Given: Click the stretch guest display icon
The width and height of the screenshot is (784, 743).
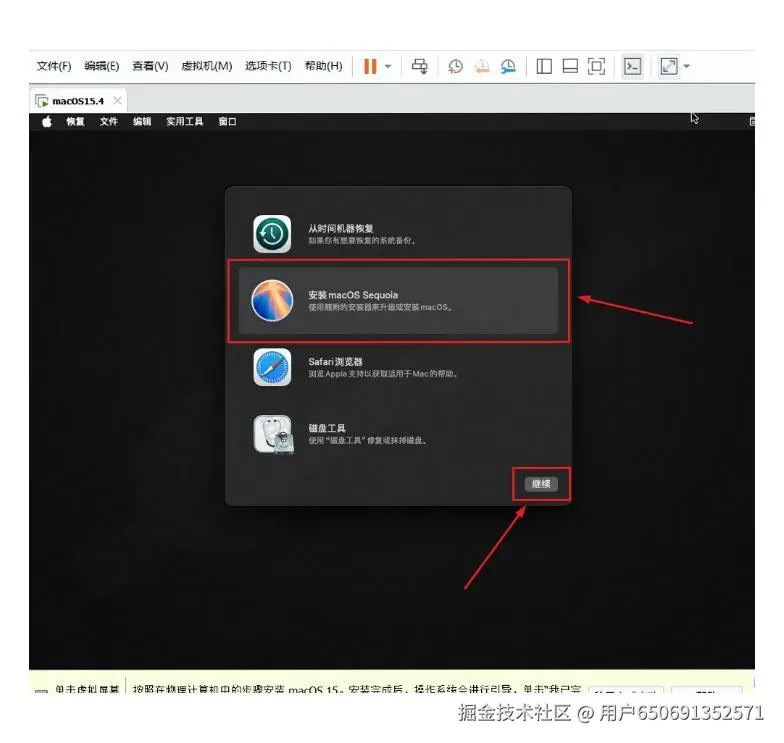Looking at the screenshot, I should 669,66.
